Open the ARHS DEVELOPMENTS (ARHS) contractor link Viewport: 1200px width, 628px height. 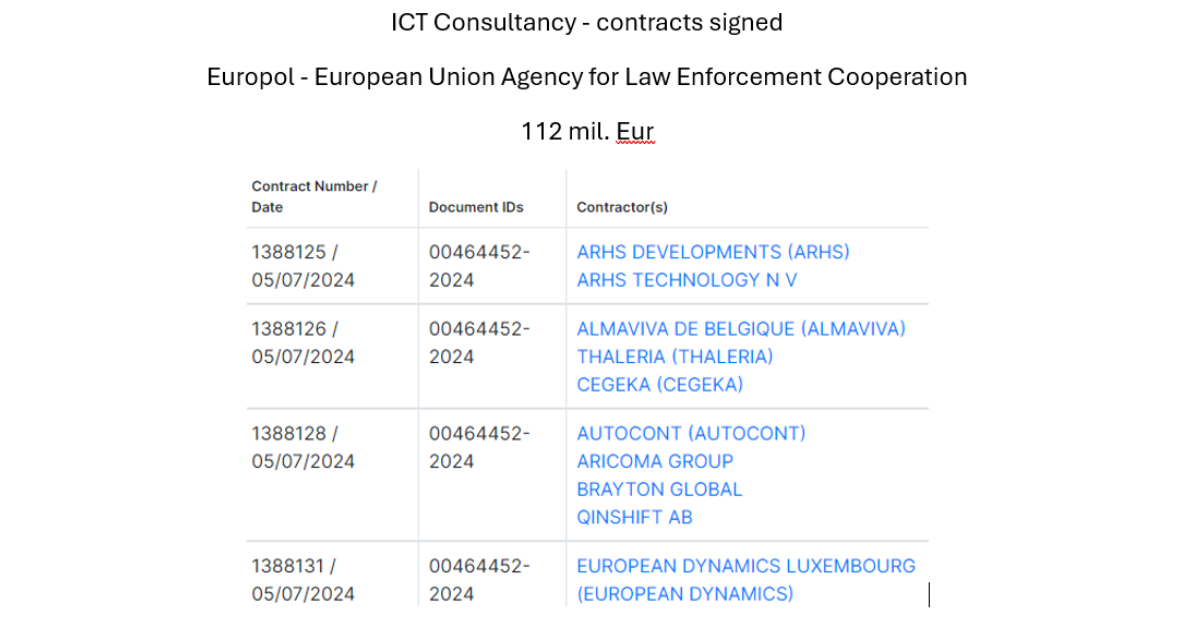(713, 252)
